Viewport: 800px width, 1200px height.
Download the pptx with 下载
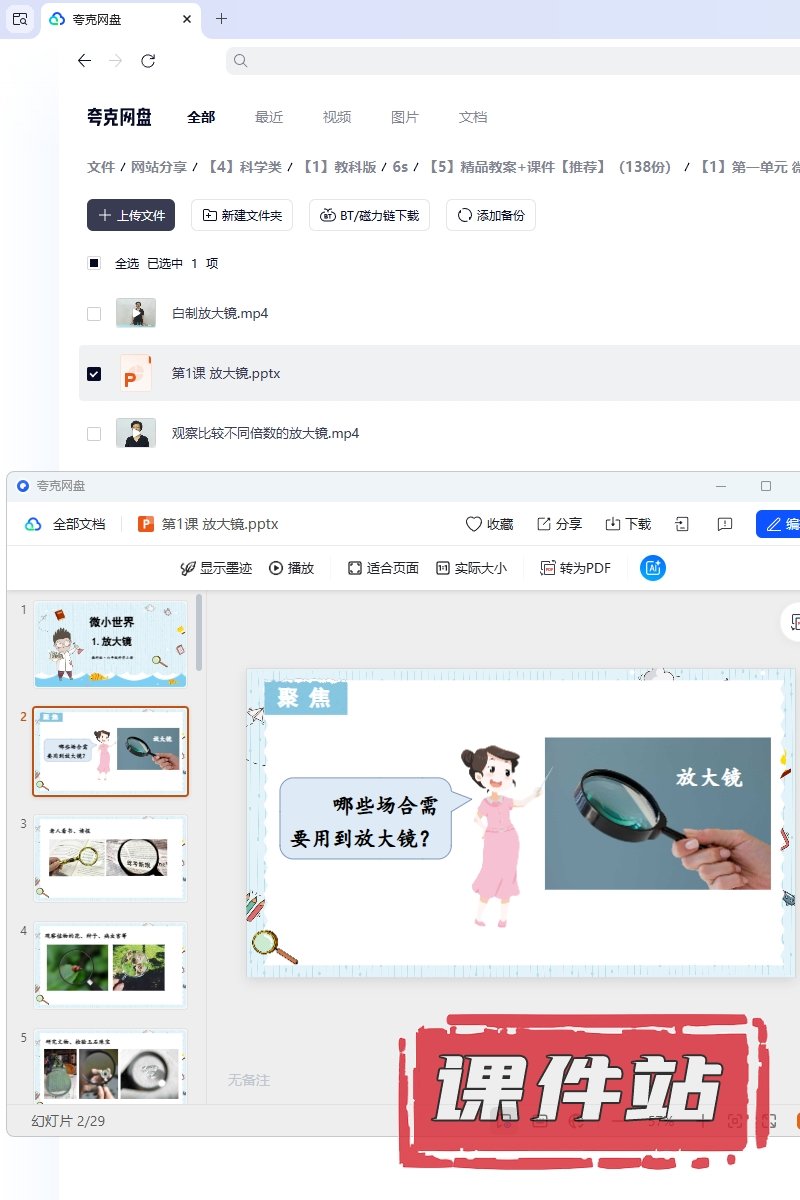pyautogui.click(x=627, y=524)
